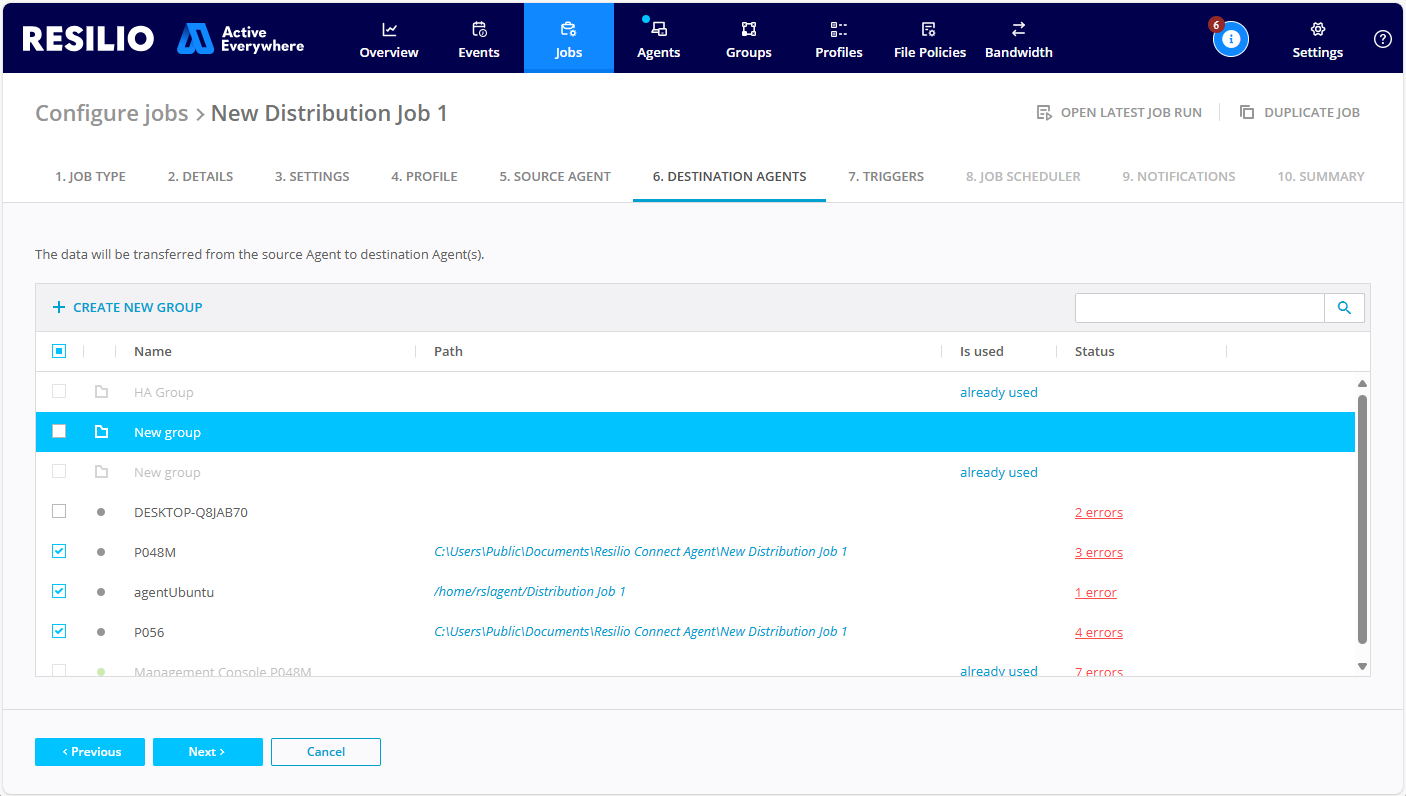
Task: Click the Duplicate Job icon
Action: point(1247,112)
